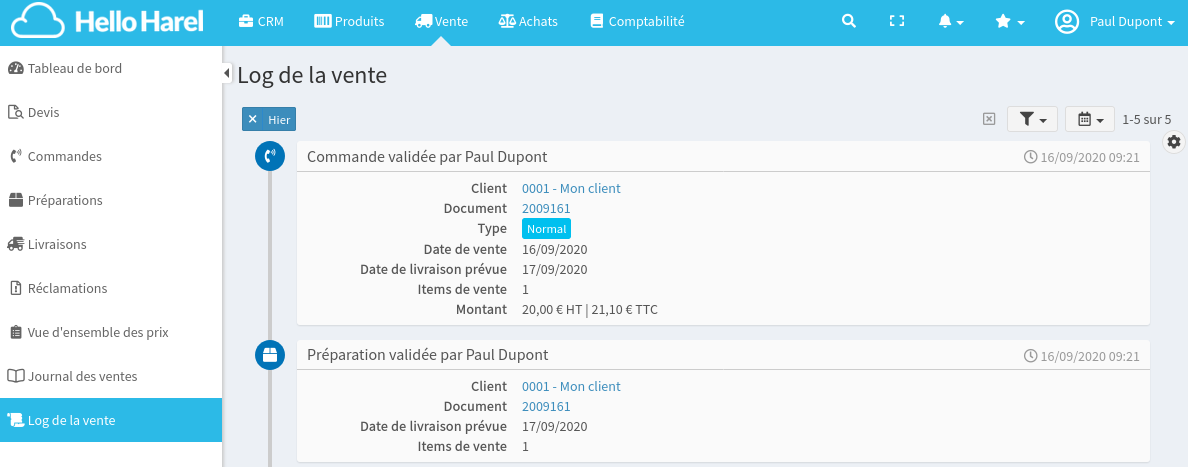1188x467 pixels.
Task: Collapse the left sidebar with arrow handle
Action: (227, 73)
